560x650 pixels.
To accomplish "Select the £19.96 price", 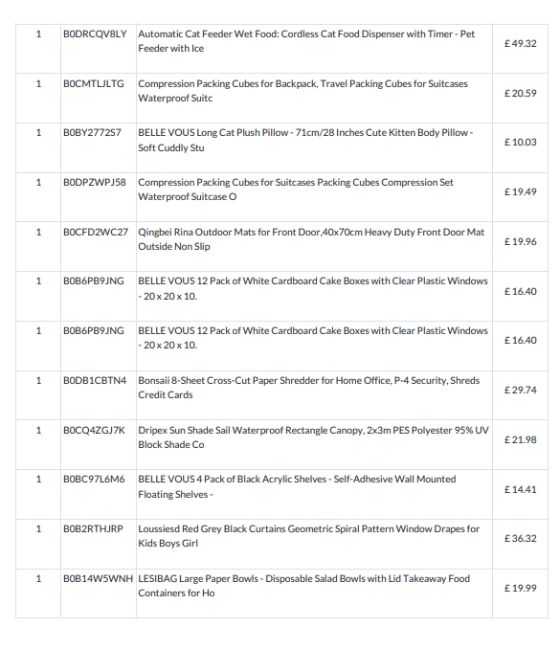I will pyautogui.click(x=520, y=242).
